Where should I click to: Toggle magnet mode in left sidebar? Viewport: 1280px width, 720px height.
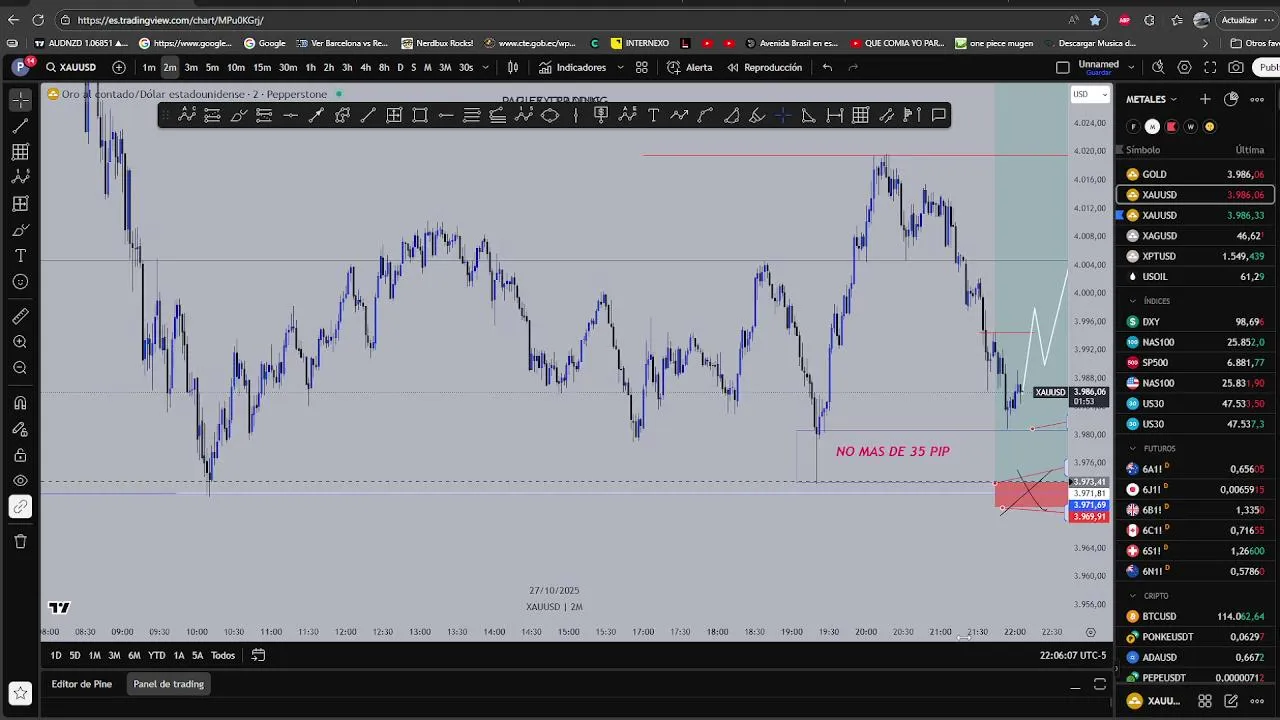(20, 403)
